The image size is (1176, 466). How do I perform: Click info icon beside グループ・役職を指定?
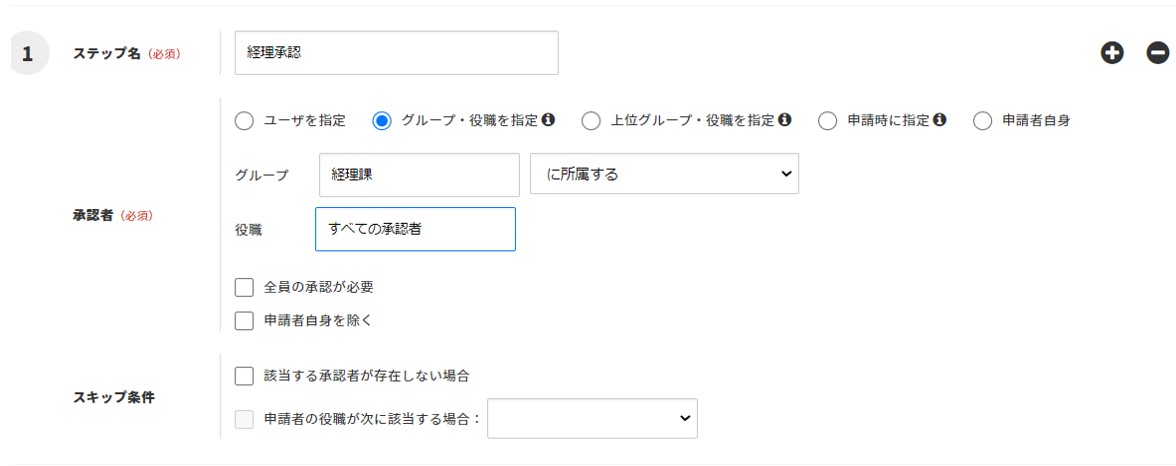click(x=548, y=120)
